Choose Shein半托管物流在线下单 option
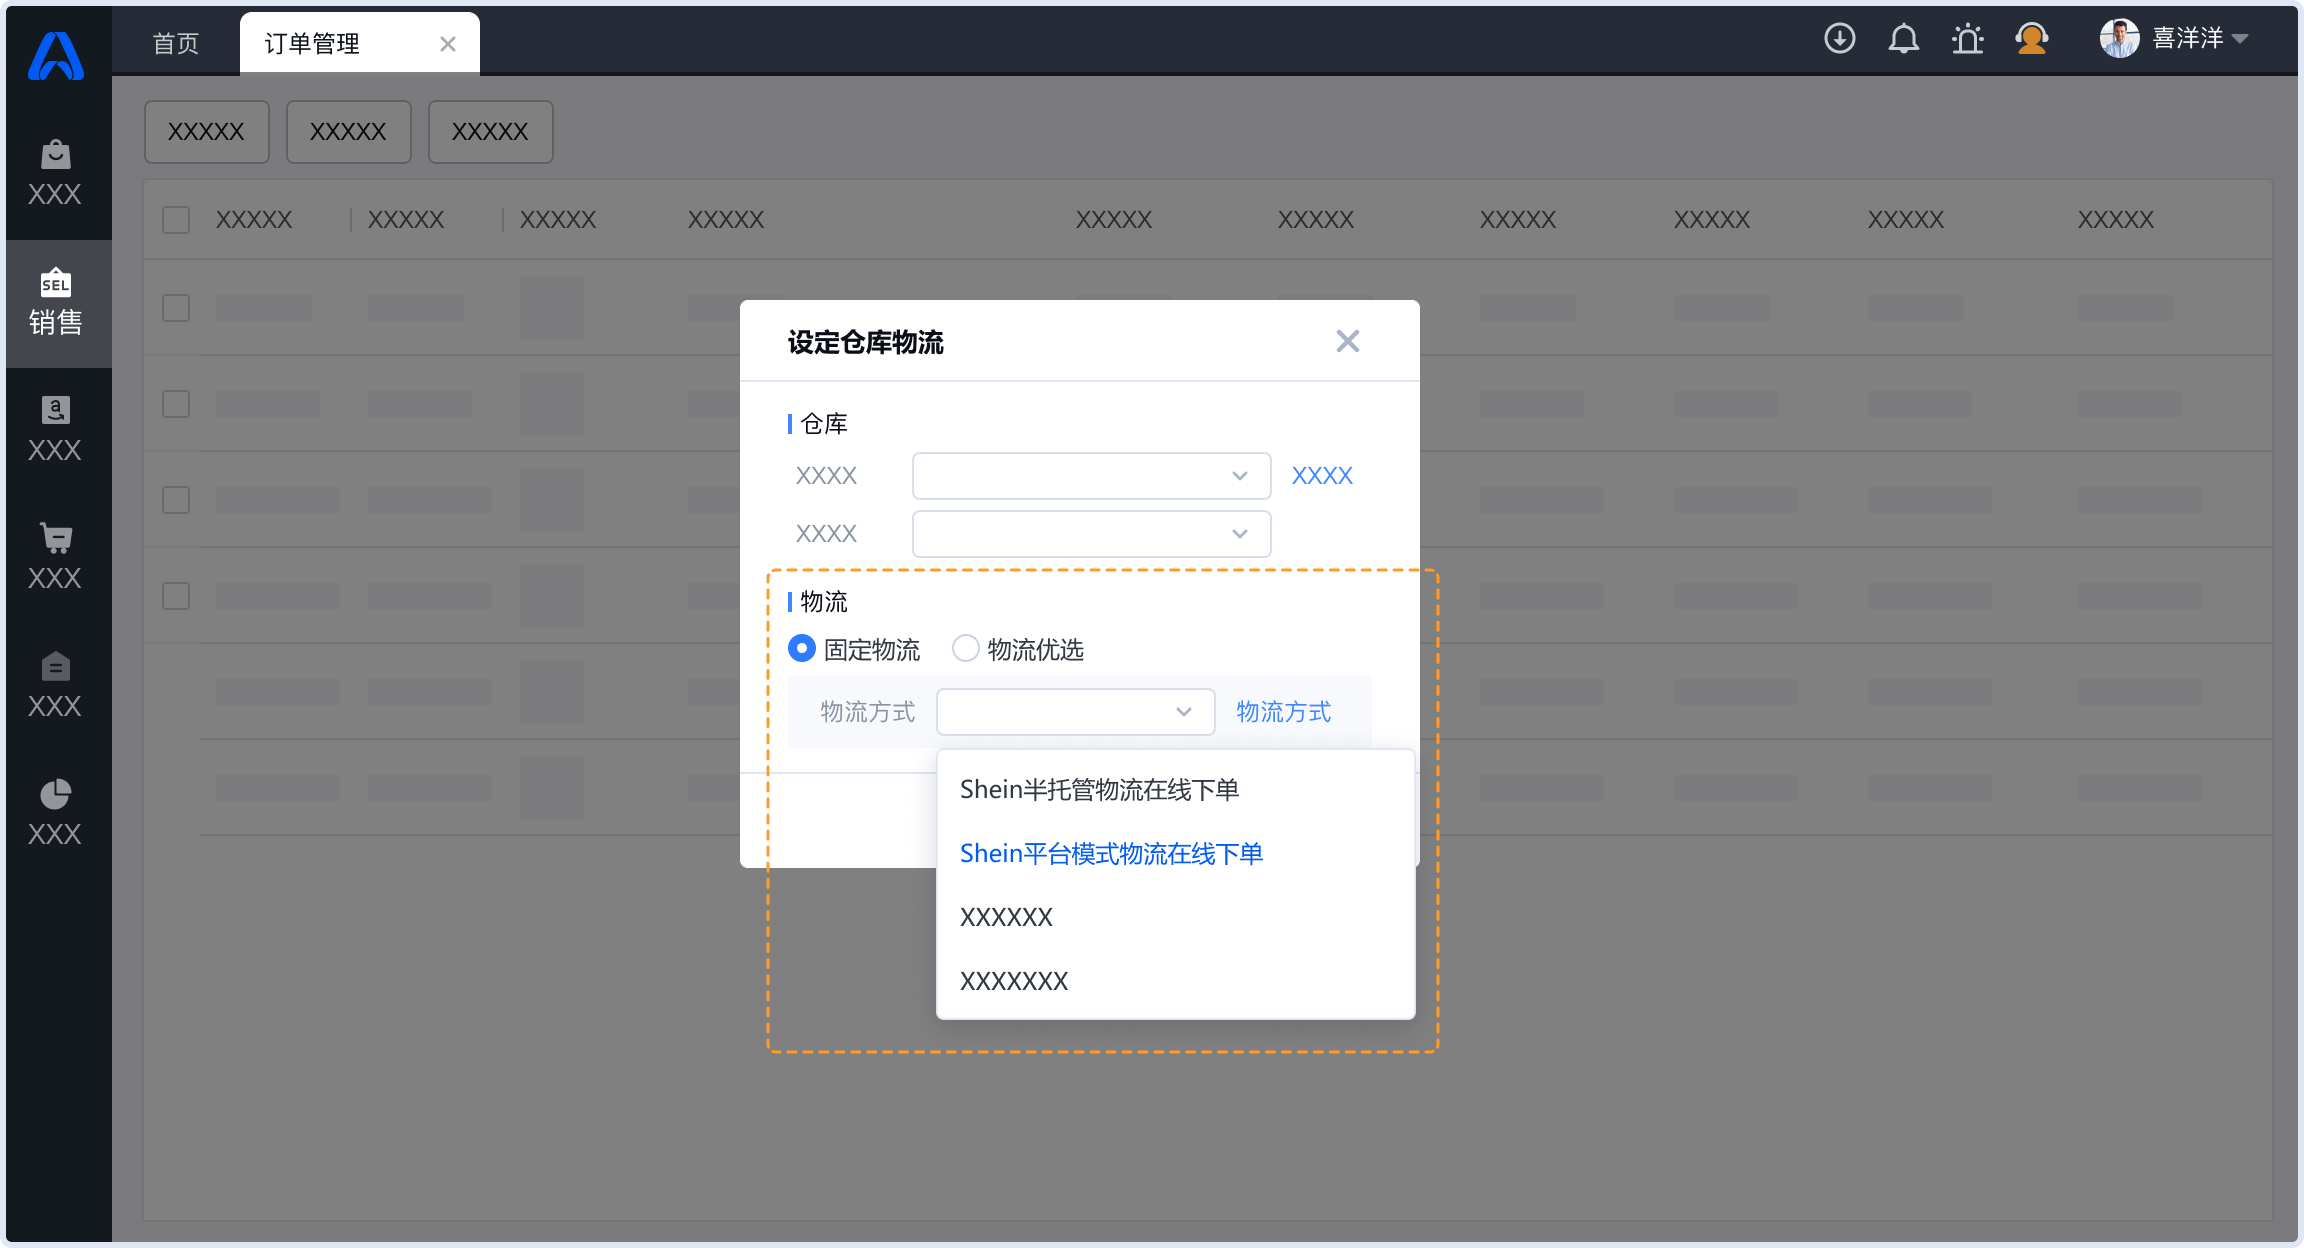The image size is (2304, 1248). (1099, 790)
